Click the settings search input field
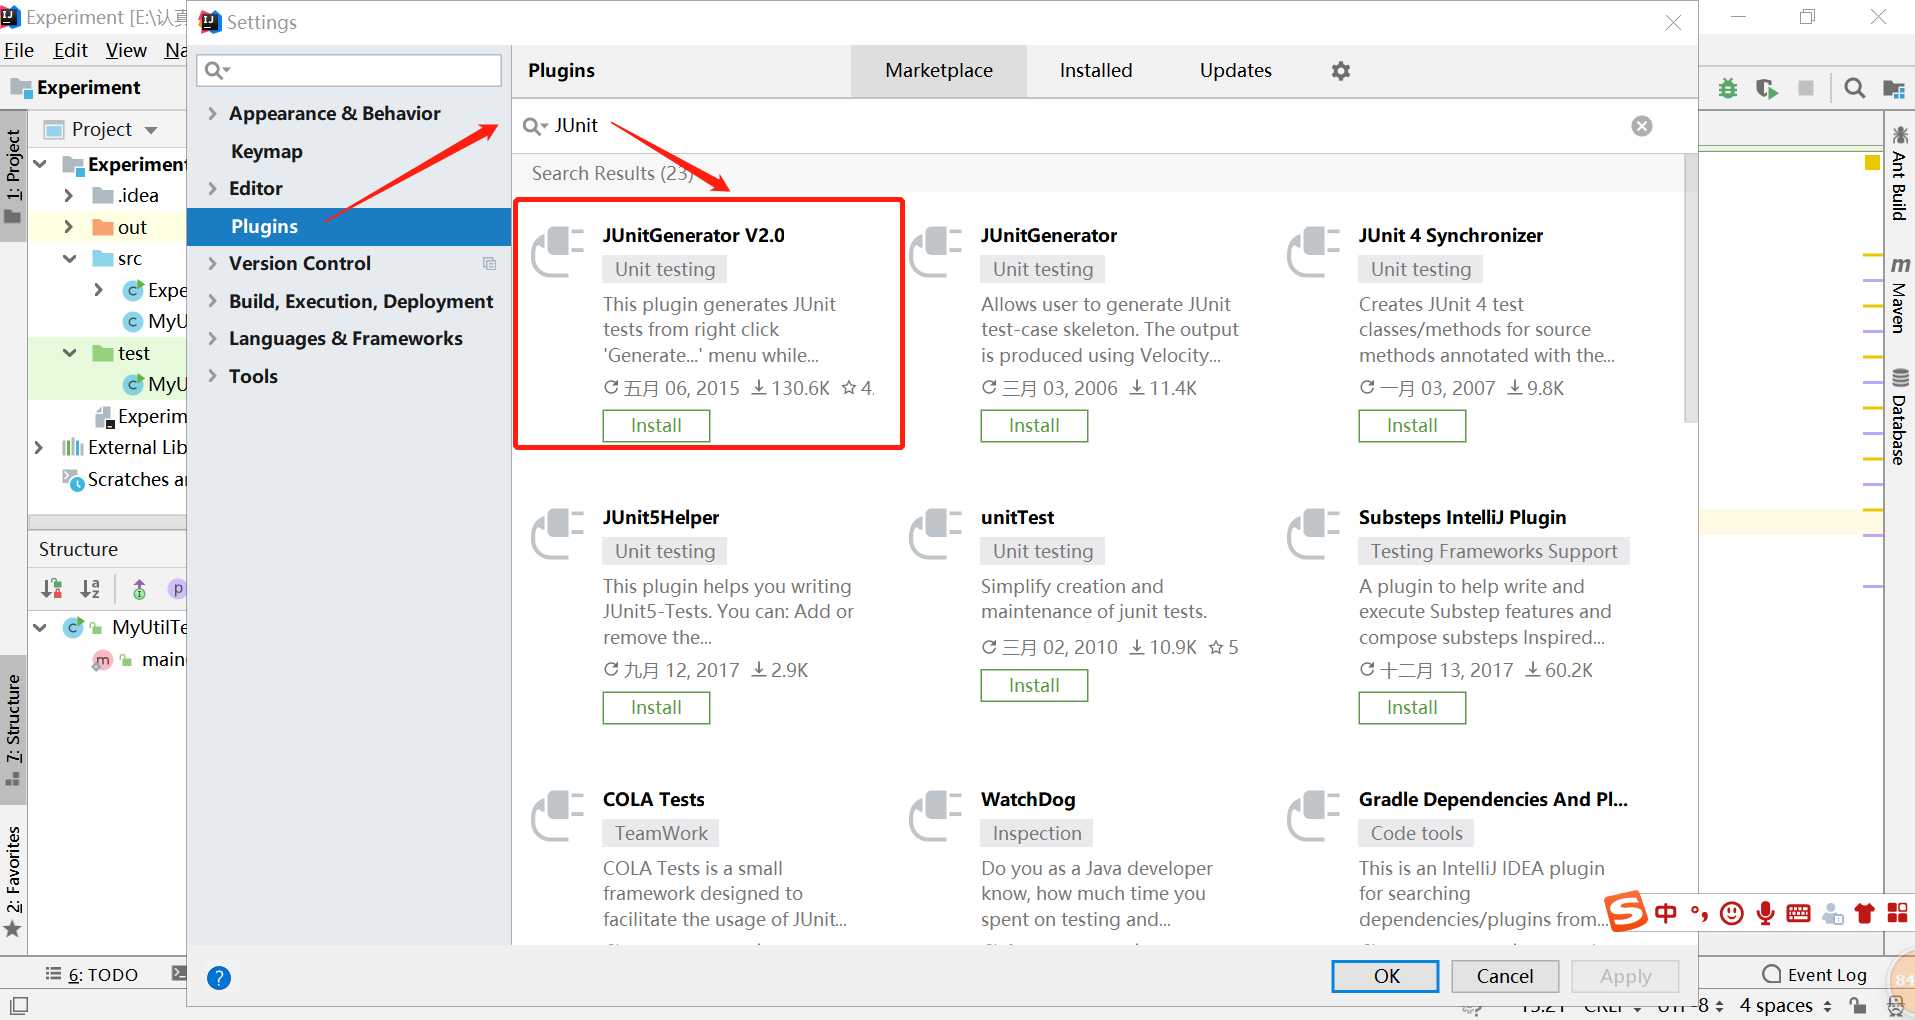1915x1020 pixels. (x=349, y=71)
